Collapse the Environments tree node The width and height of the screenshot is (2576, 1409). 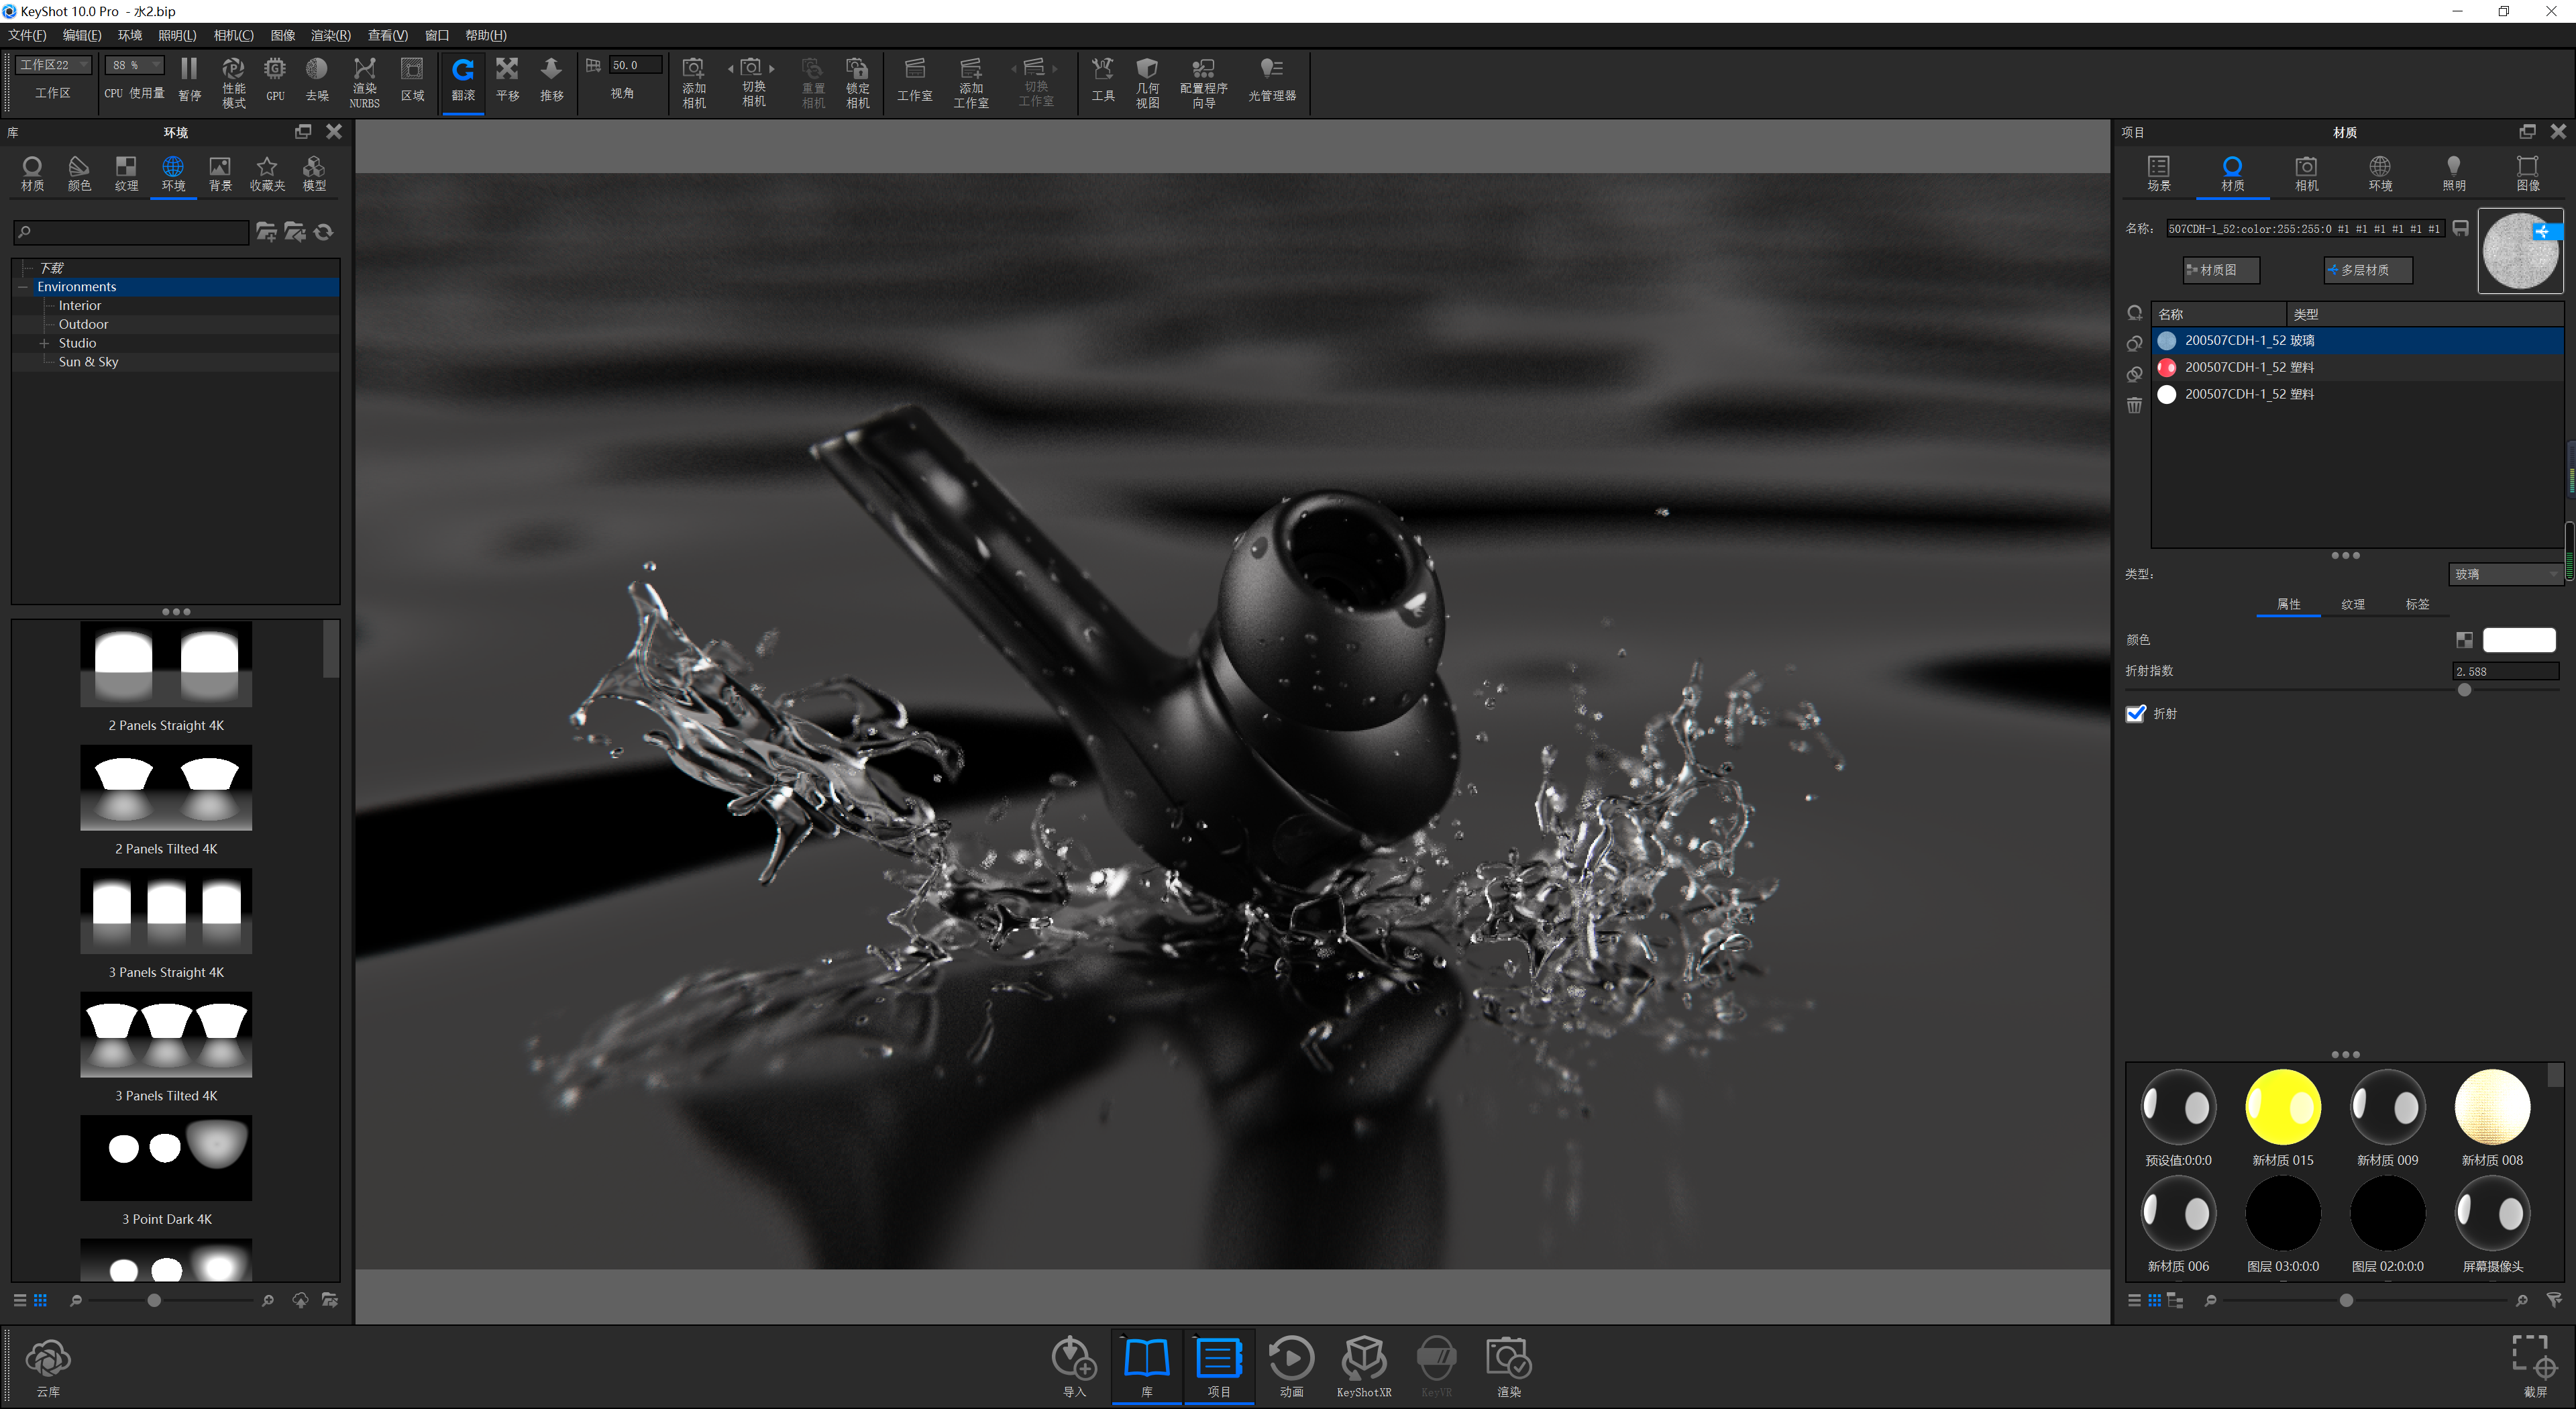(23, 287)
